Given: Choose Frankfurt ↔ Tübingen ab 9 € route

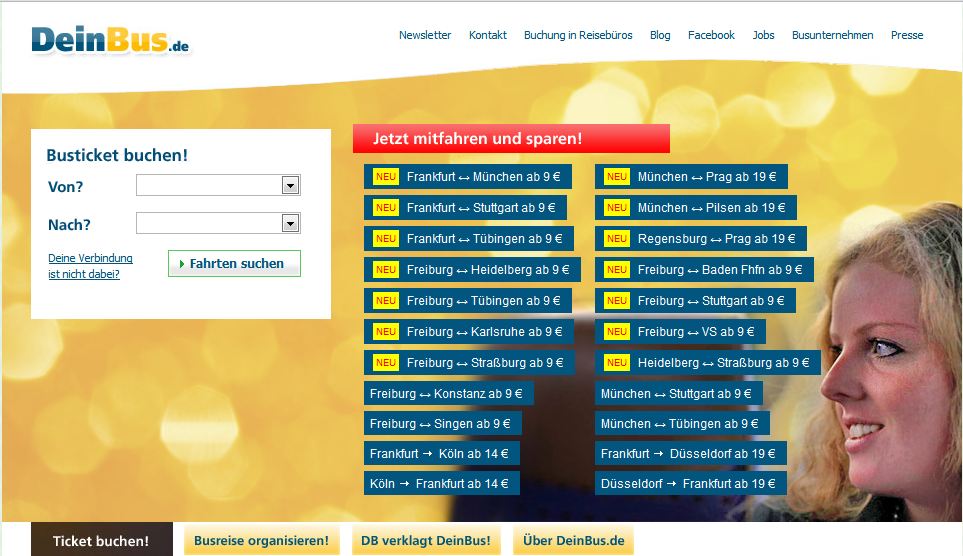Looking at the screenshot, I should pyautogui.click(x=469, y=238).
